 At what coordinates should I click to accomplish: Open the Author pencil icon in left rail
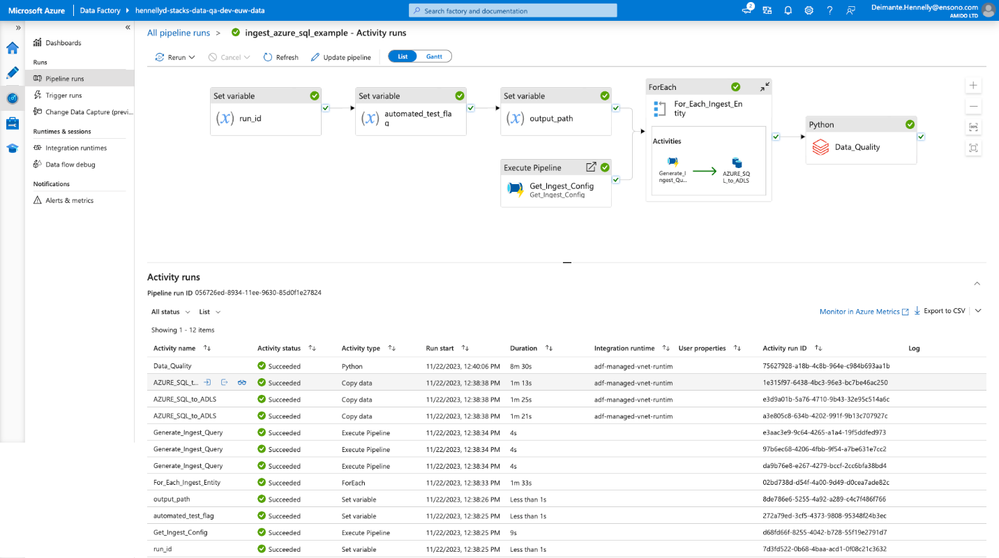[12, 73]
